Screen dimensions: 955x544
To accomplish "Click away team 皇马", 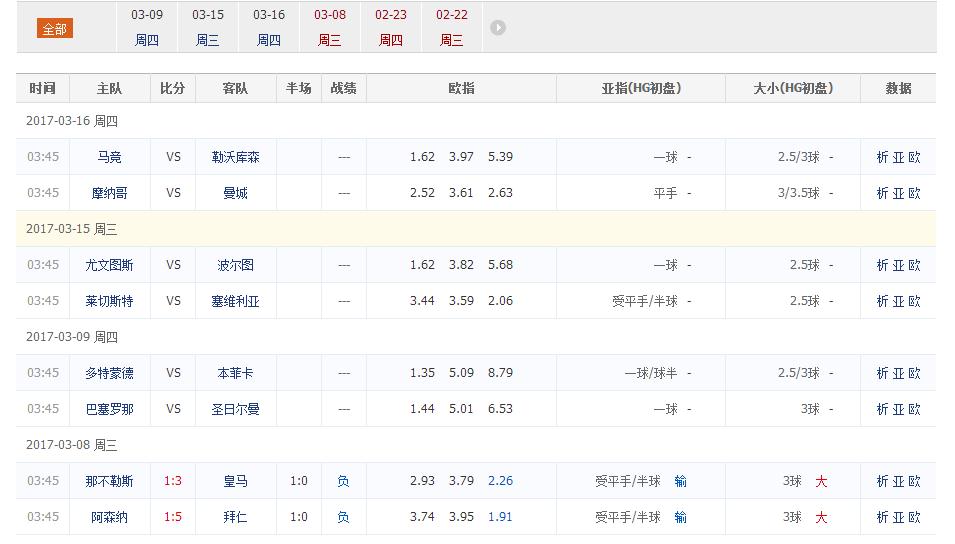I will pyautogui.click(x=235, y=481).
